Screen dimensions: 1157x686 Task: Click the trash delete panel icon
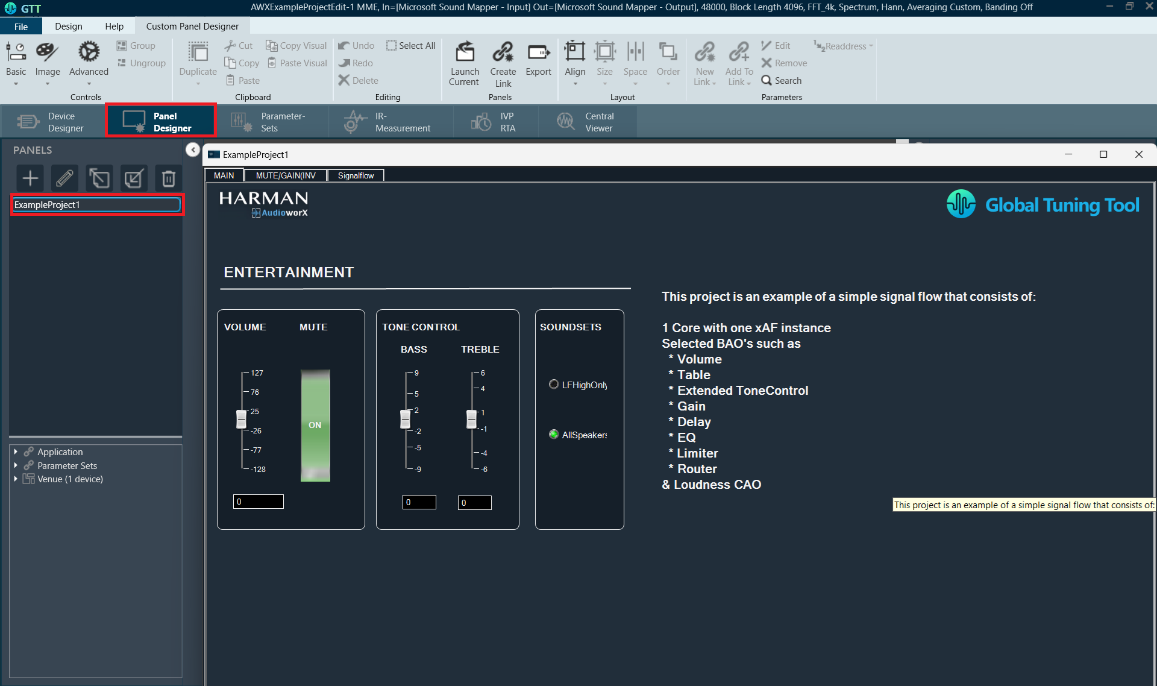point(168,179)
